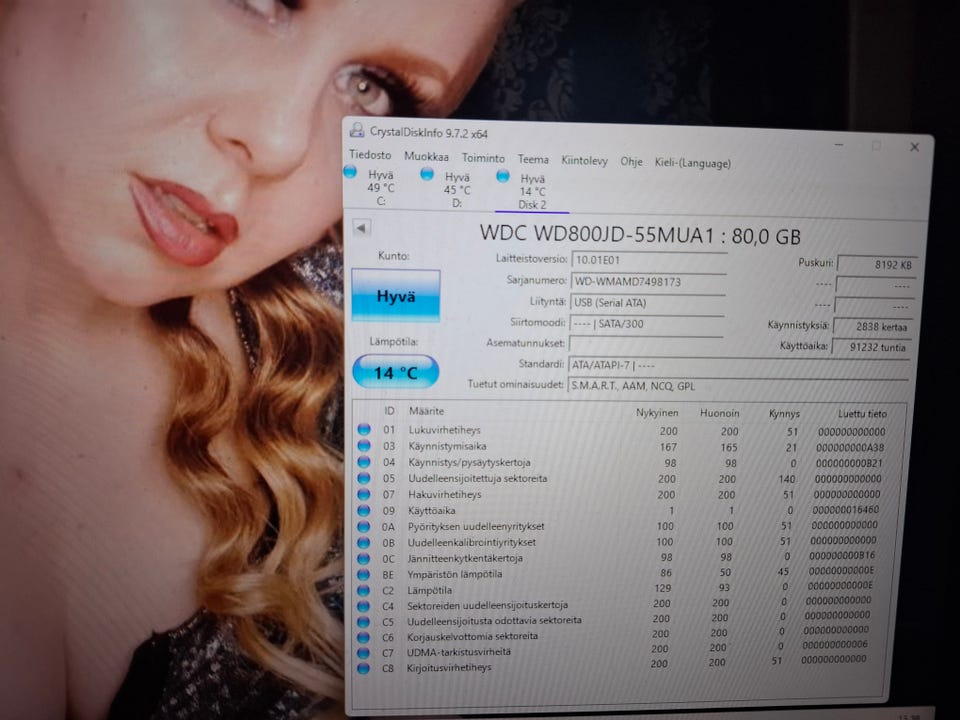Open the Teema menu
The image size is (960, 720).
[533, 160]
